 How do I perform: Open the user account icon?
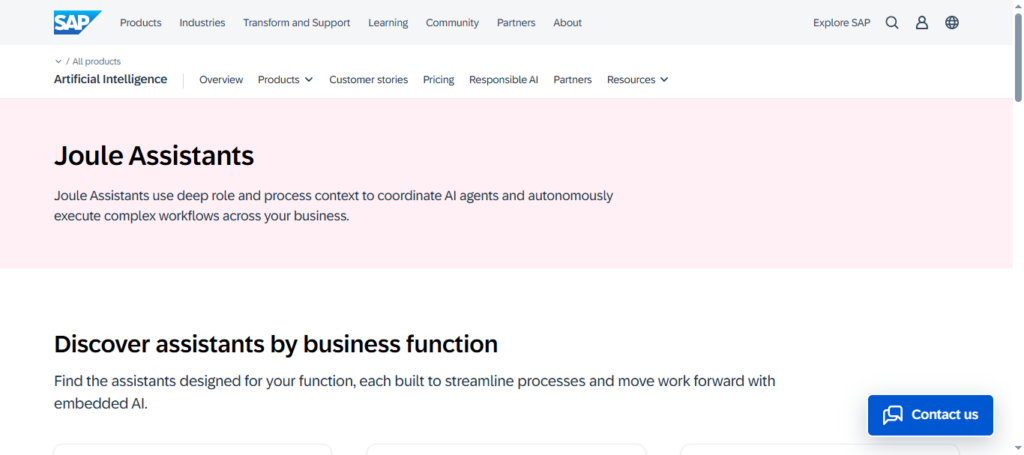click(921, 23)
